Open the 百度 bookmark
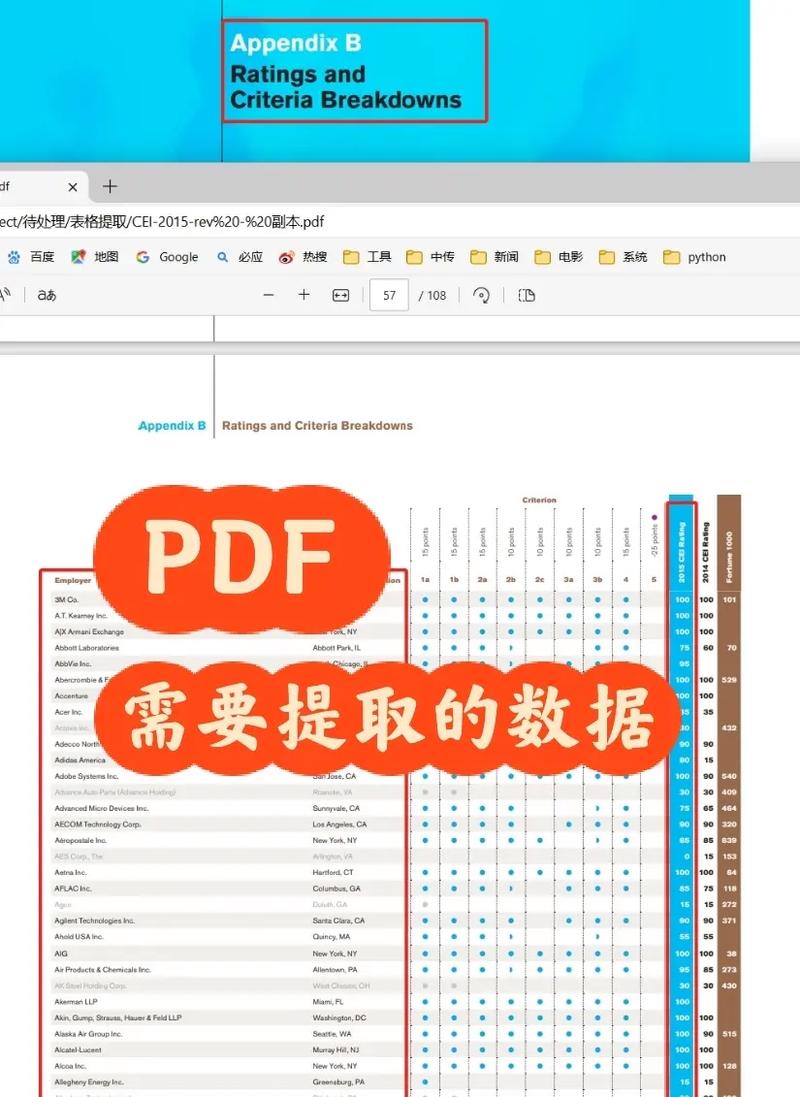This screenshot has width=800, height=1097. click(31, 257)
